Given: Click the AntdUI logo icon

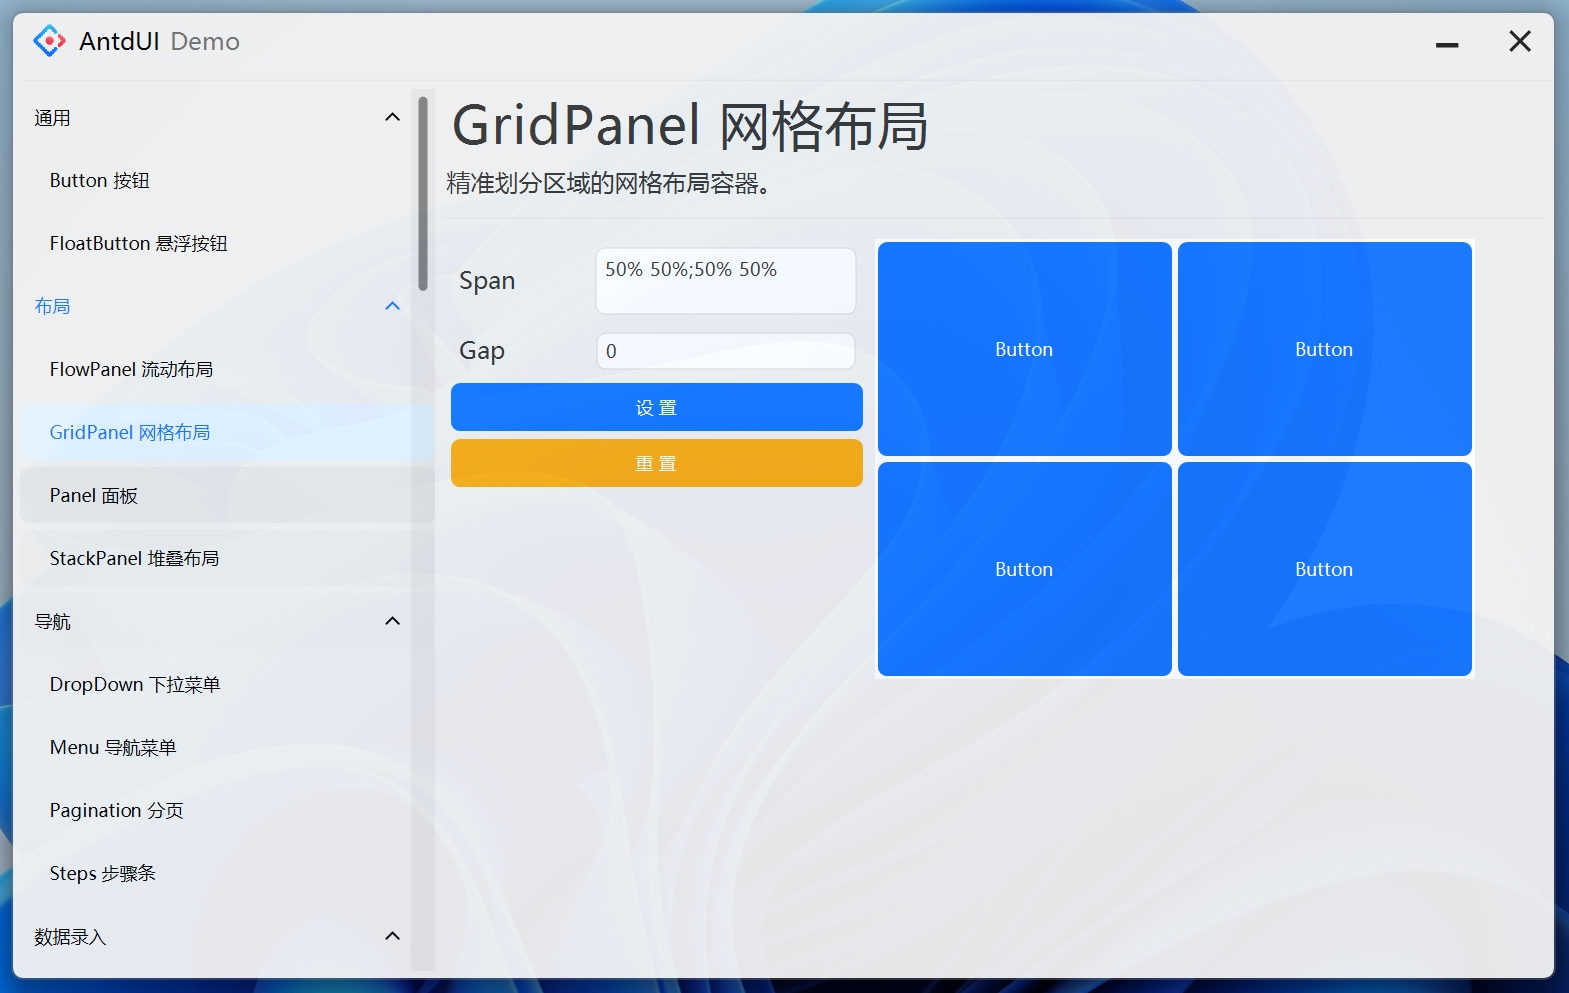Looking at the screenshot, I should pyautogui.click(x=49, y=41).
